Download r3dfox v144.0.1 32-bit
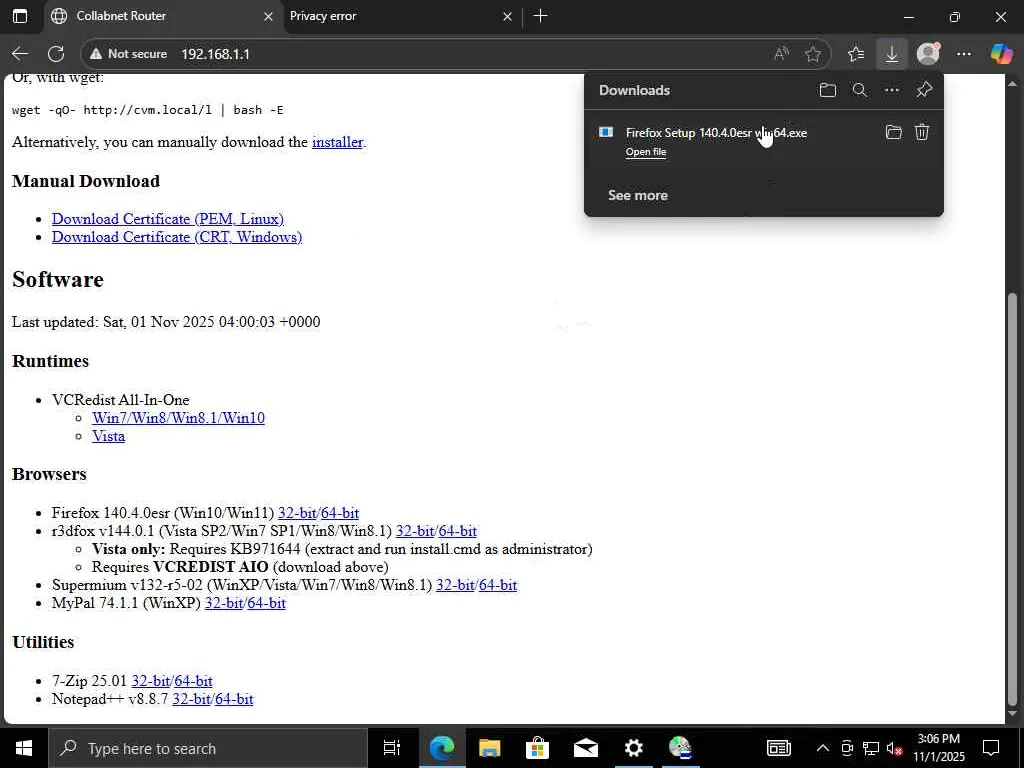 (415, 531)
